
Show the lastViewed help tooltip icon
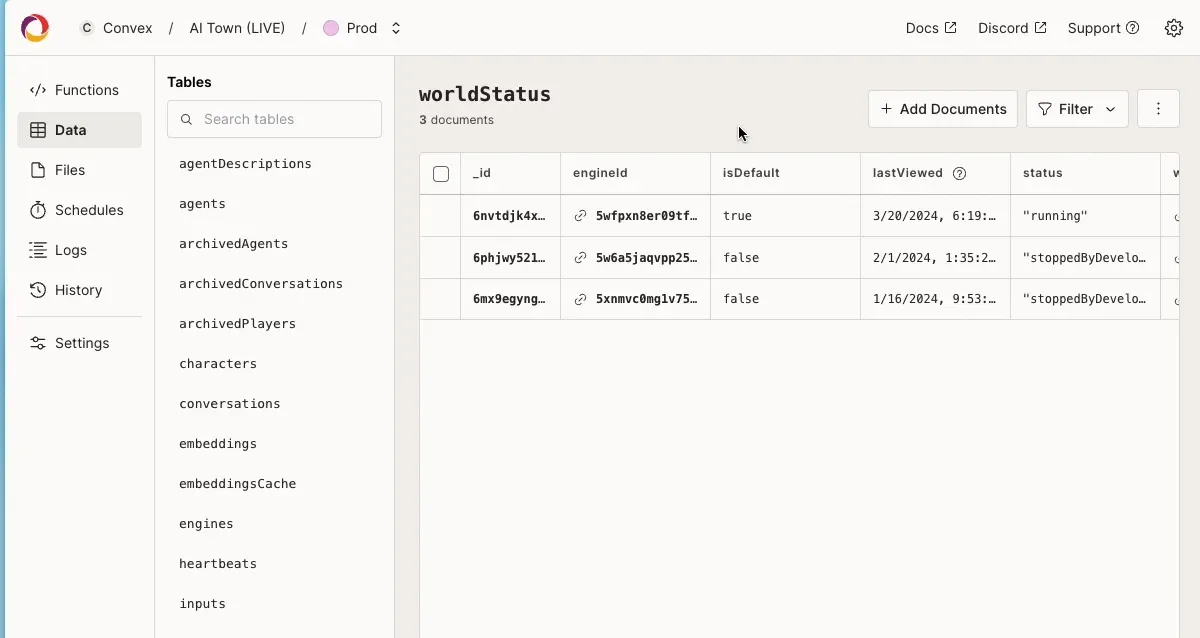960,173
